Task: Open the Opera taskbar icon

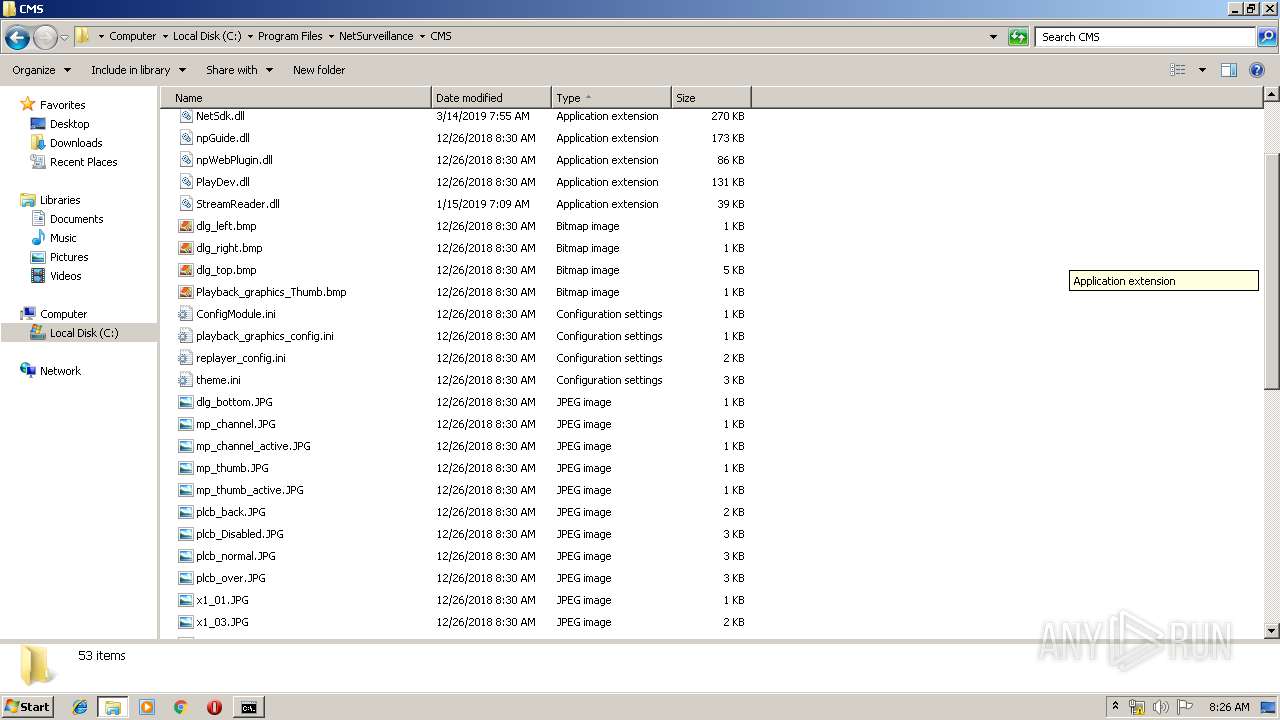Action: tap(214, 707)
